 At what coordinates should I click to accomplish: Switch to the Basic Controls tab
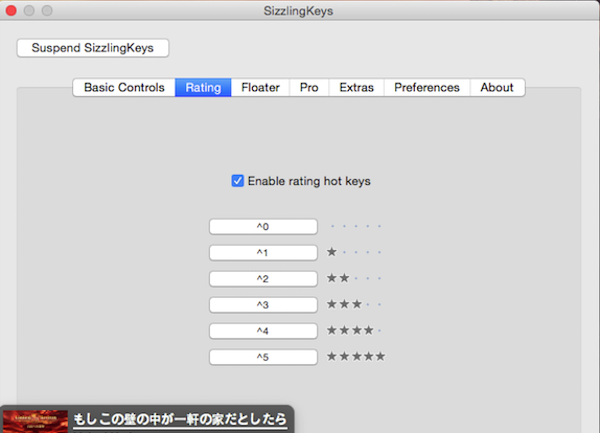point(124,88)
